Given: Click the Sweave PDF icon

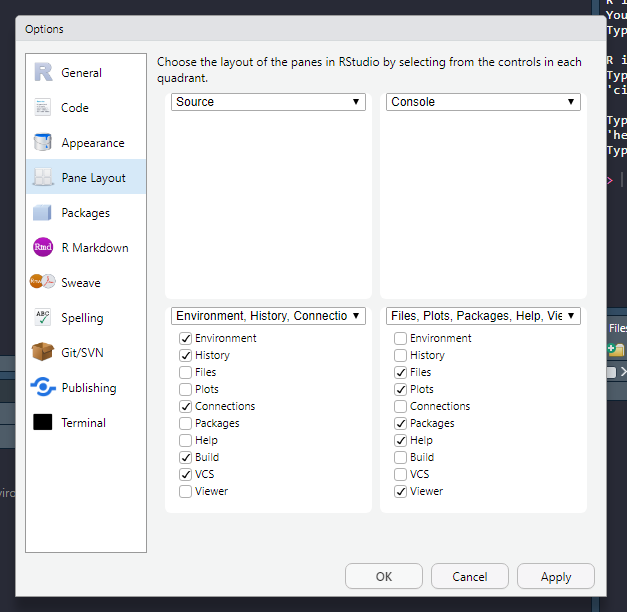Looking at the screenshot, I should pyautogui.click(x=42, y=282).
